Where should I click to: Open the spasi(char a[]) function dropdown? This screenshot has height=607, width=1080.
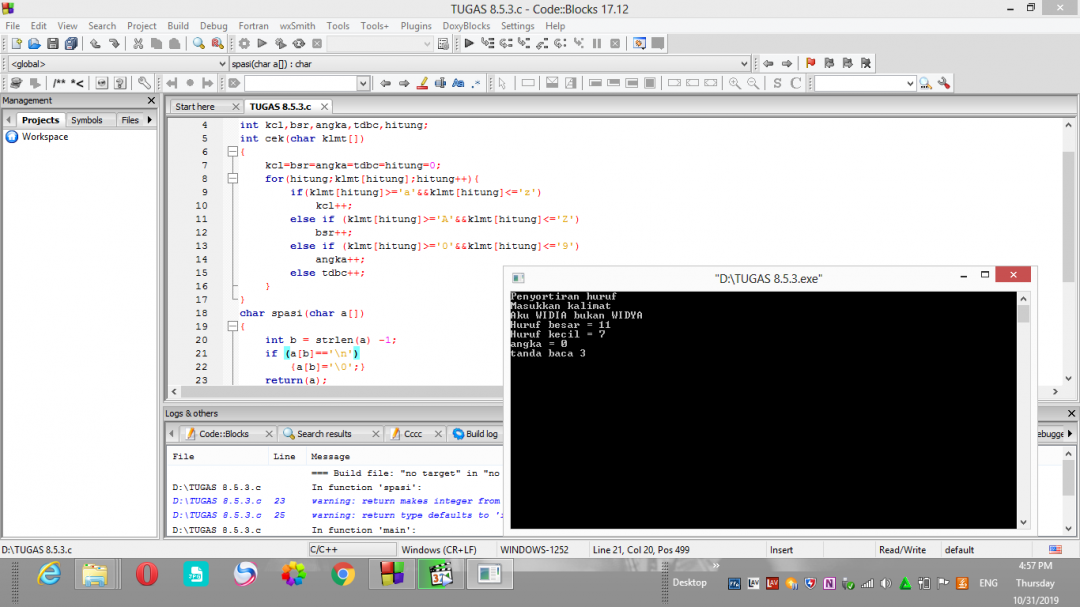[x=489, y=63]
